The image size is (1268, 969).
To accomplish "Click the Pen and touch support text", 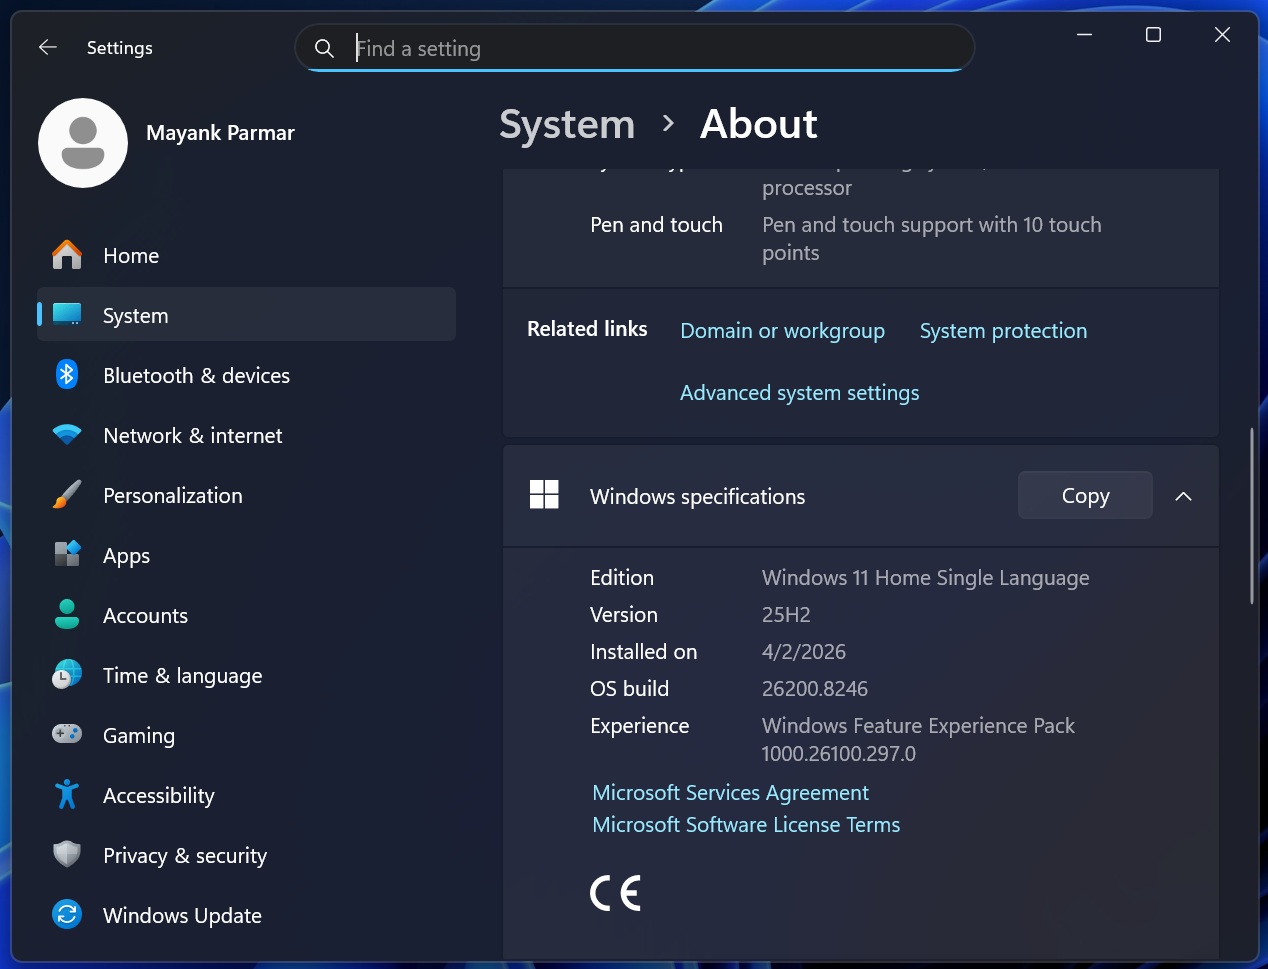I will (x=931, y=238).
